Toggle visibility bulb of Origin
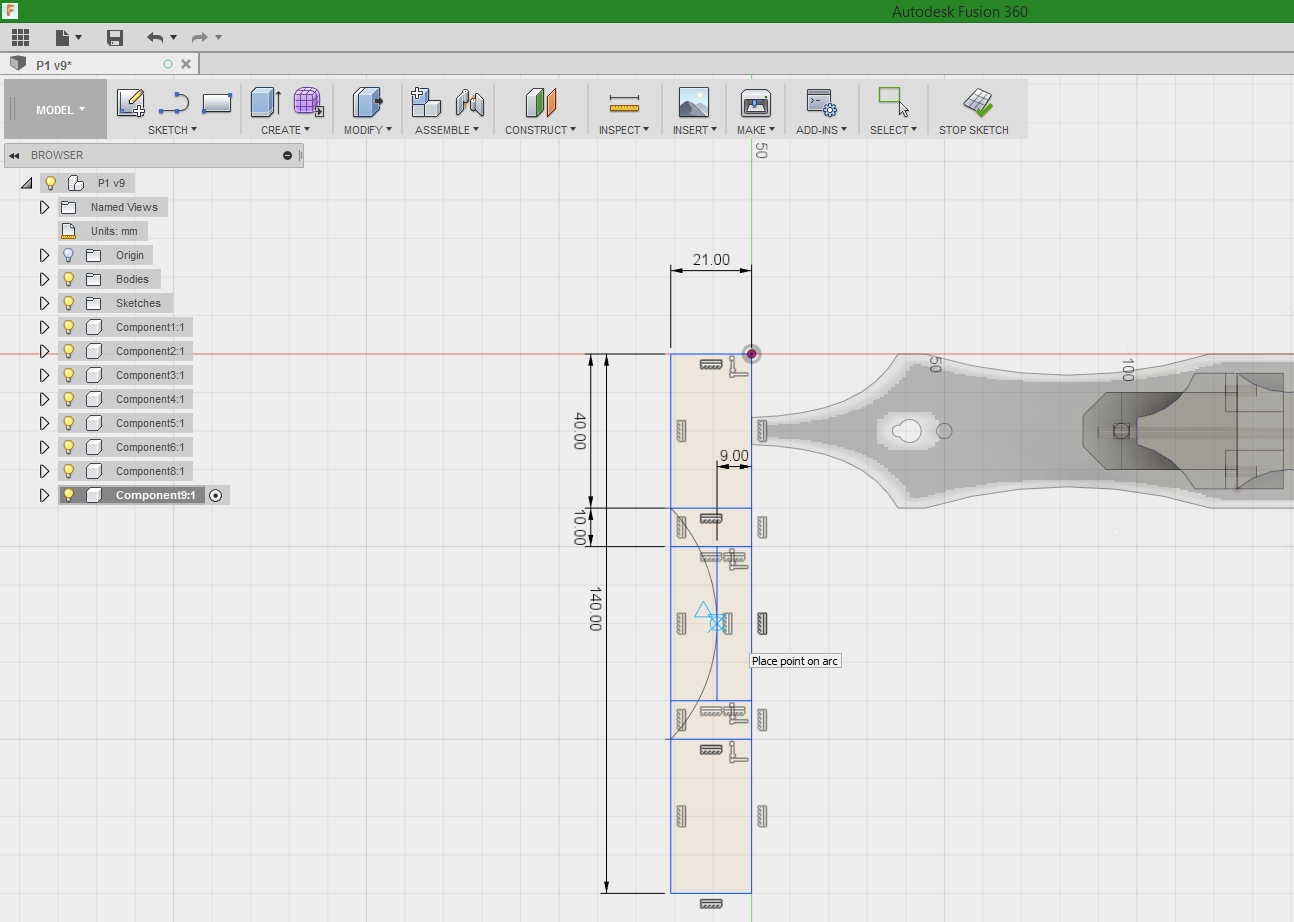This screenshot has height=922, width=1294. (68, 255)
